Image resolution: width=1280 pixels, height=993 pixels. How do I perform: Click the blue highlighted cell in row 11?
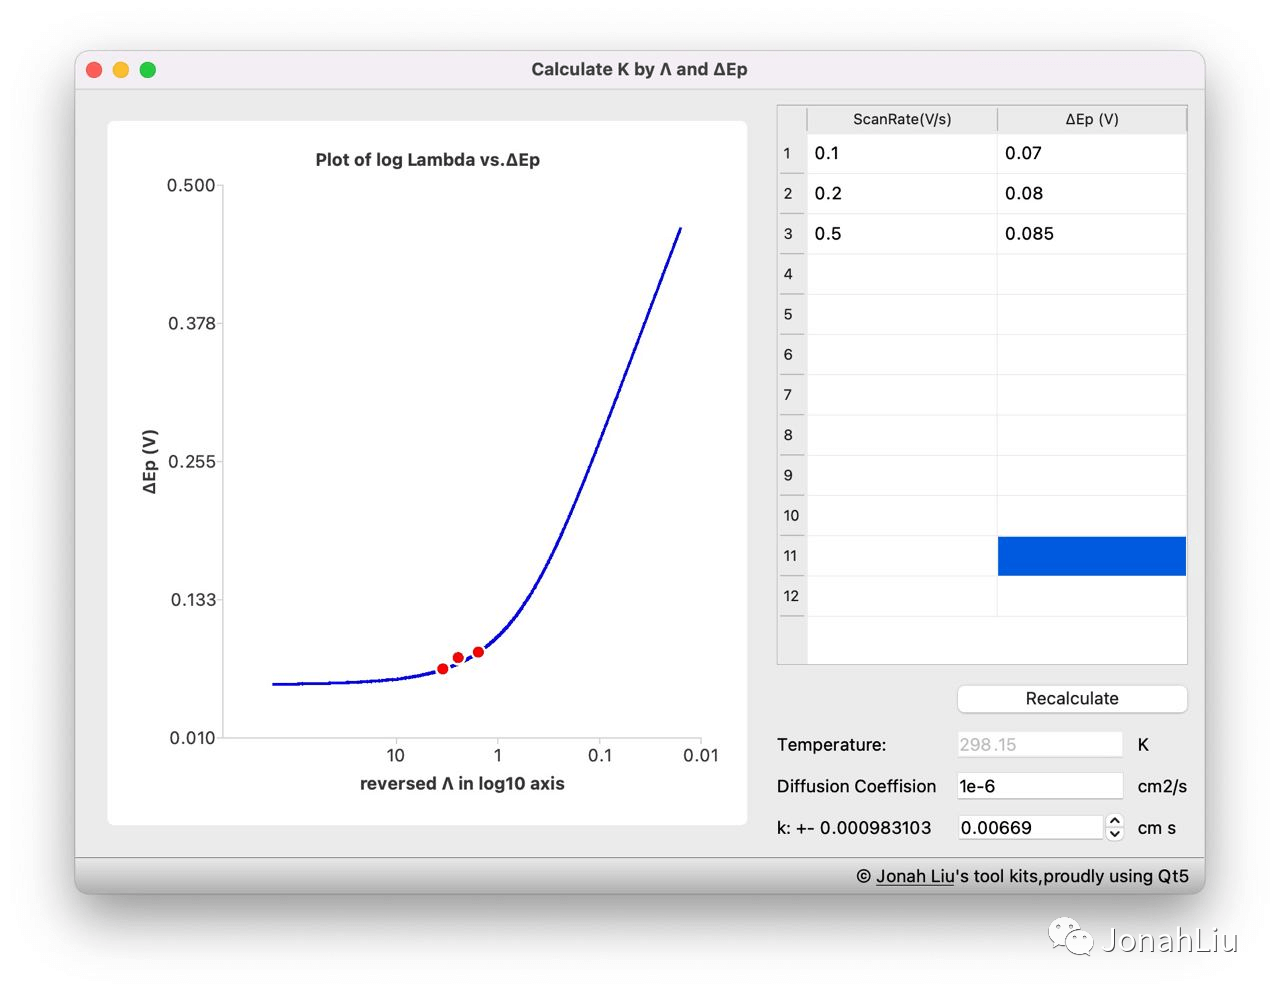click(1091, 556)
